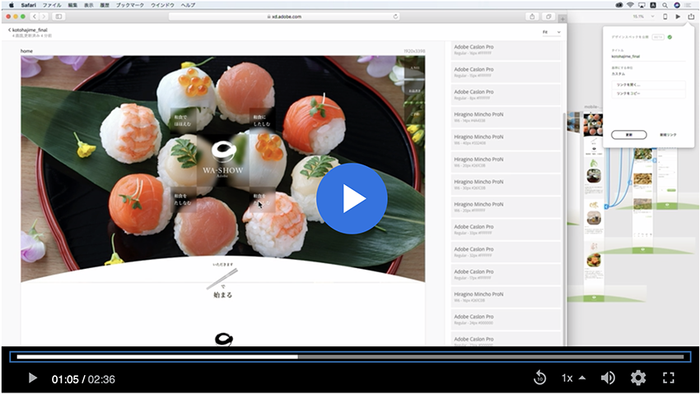Open the Fit zoom dropdown

point(551,32)
